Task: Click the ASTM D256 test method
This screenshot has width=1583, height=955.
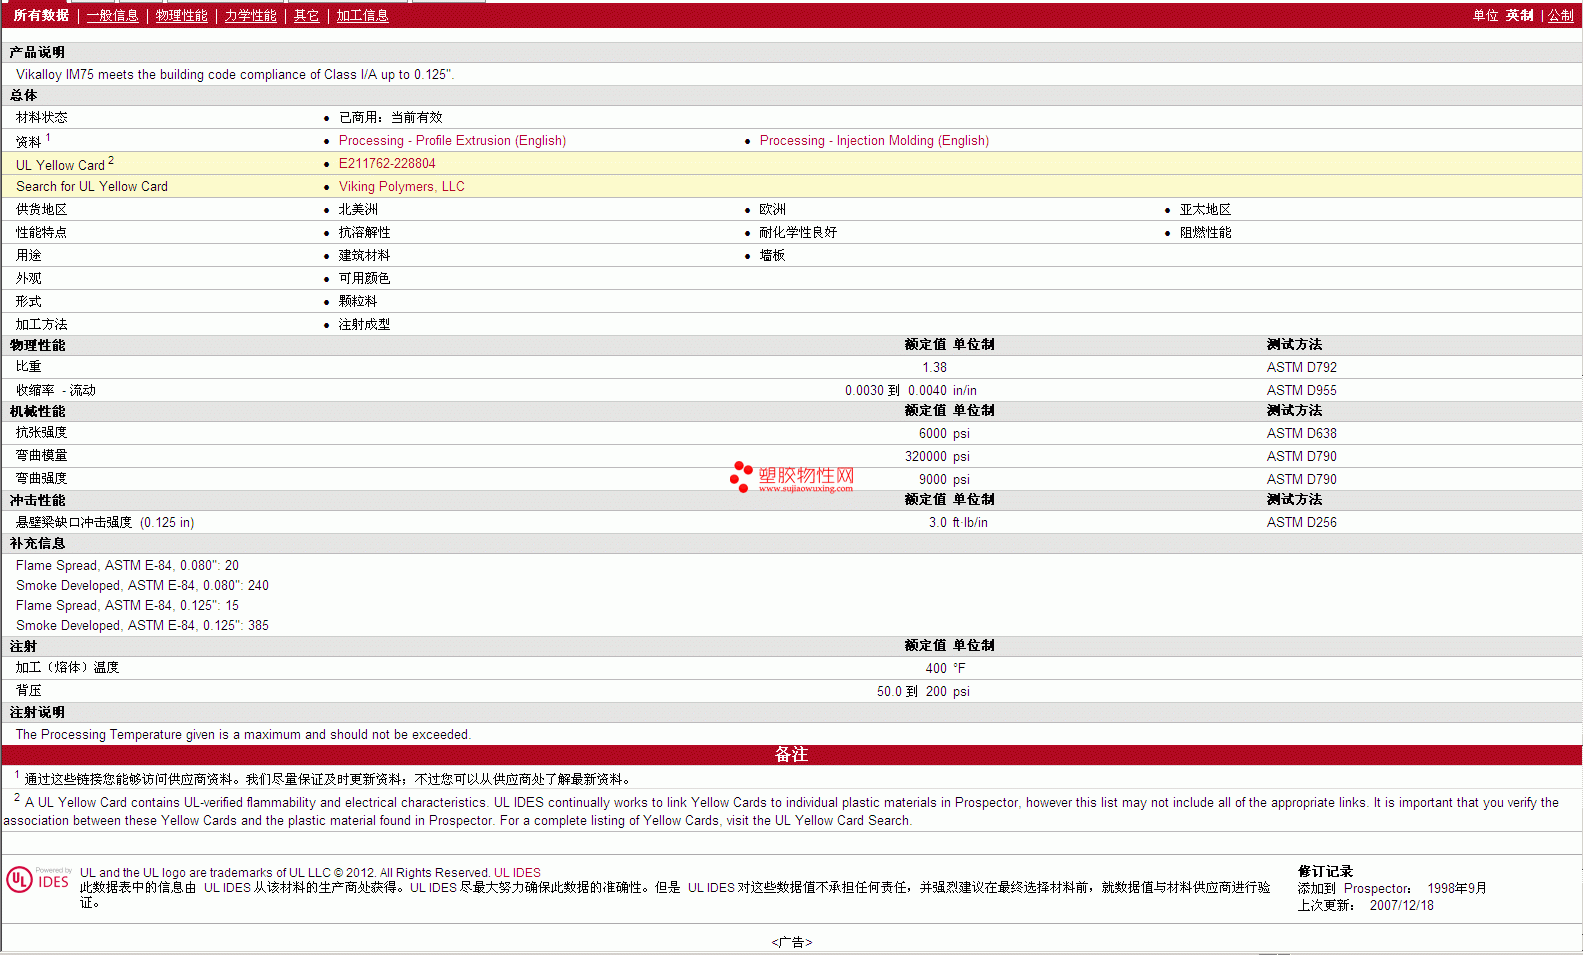Action: pos(1302,523)
